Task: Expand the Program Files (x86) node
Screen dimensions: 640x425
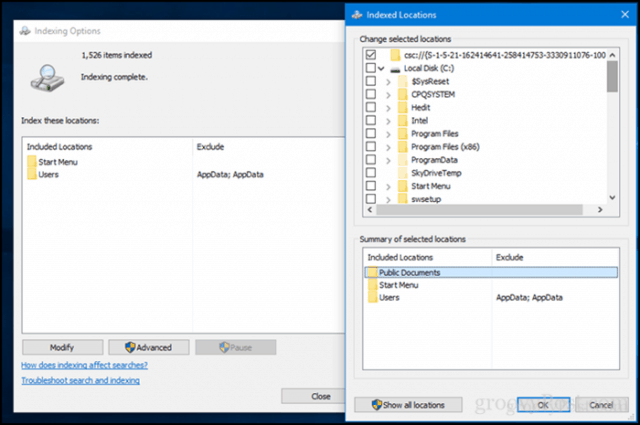Action: pos(389,147)
